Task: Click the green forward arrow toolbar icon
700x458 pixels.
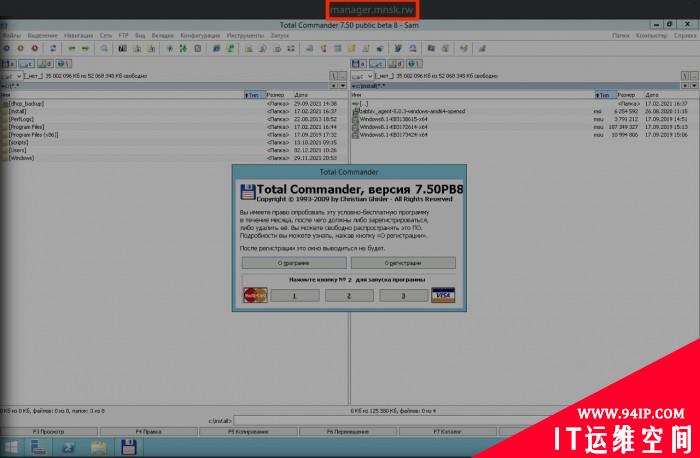Action: point(85,49)
